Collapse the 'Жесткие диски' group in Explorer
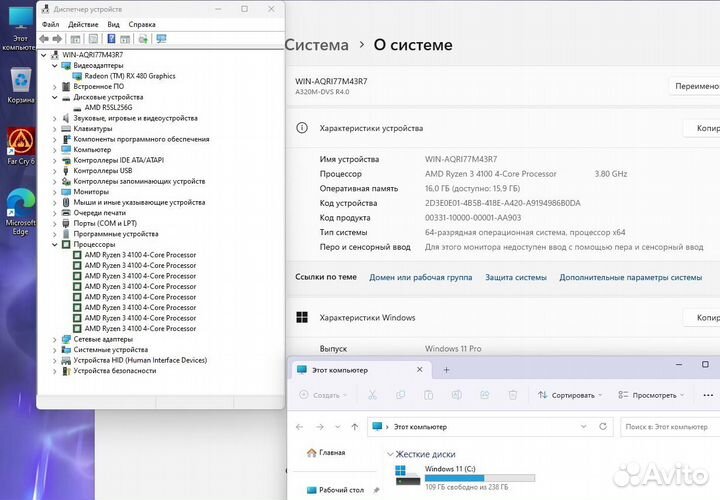 pos(390,454)
